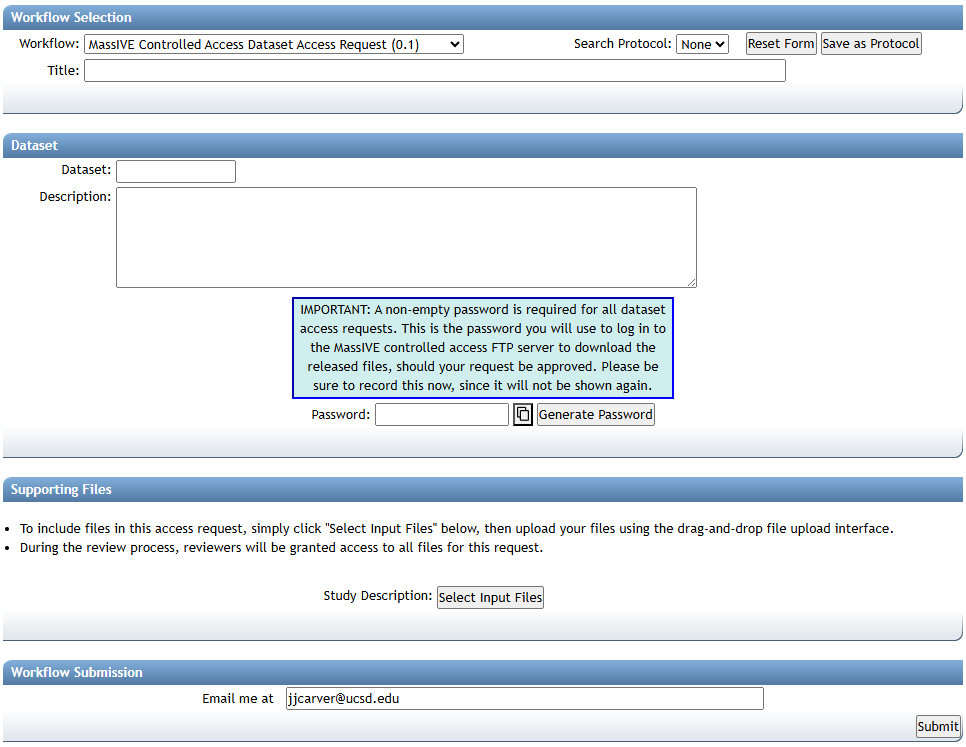
Task: Click the 'To include files' bullet text
Action: click(457, 528)
